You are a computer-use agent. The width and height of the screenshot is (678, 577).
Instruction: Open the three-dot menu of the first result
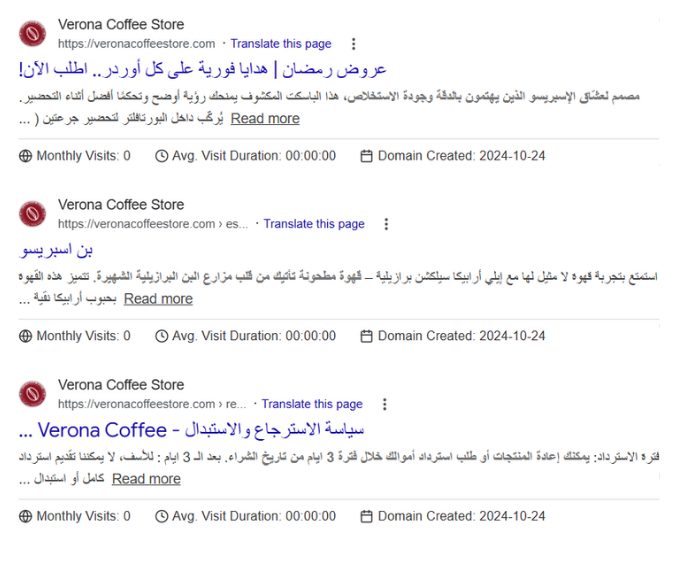pos(354,44)
